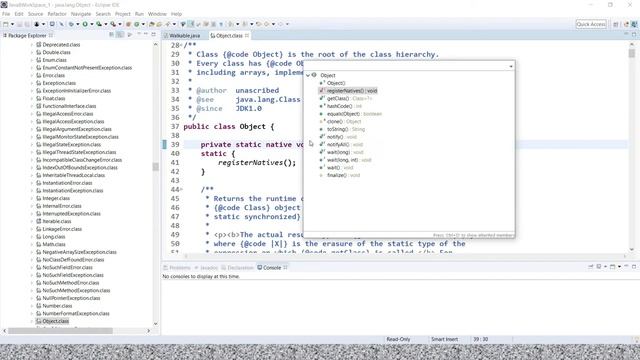Click the Open Type toolbar icon
This screenshot has height=360, width=640.
tap(152, 24)
